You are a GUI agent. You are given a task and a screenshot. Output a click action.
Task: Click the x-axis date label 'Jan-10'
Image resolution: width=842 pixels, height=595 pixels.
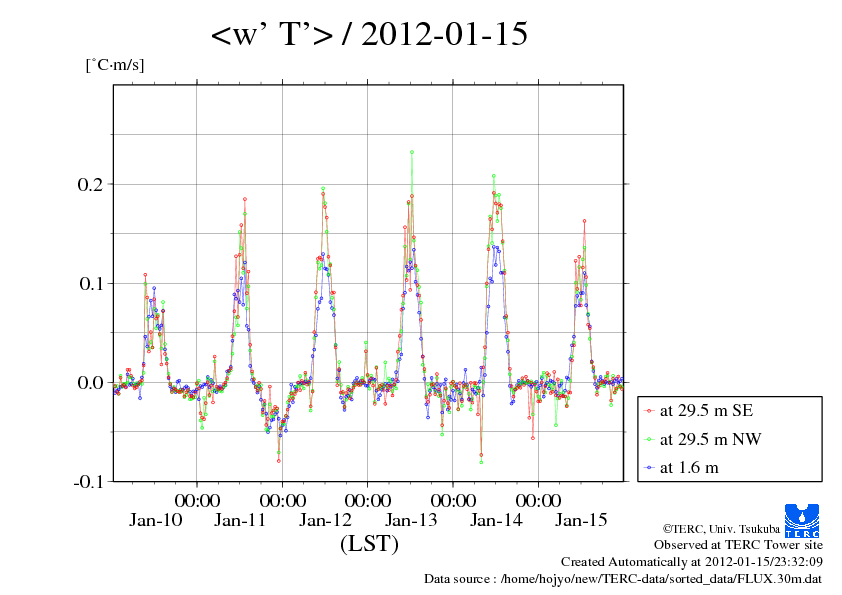point(155,520)
